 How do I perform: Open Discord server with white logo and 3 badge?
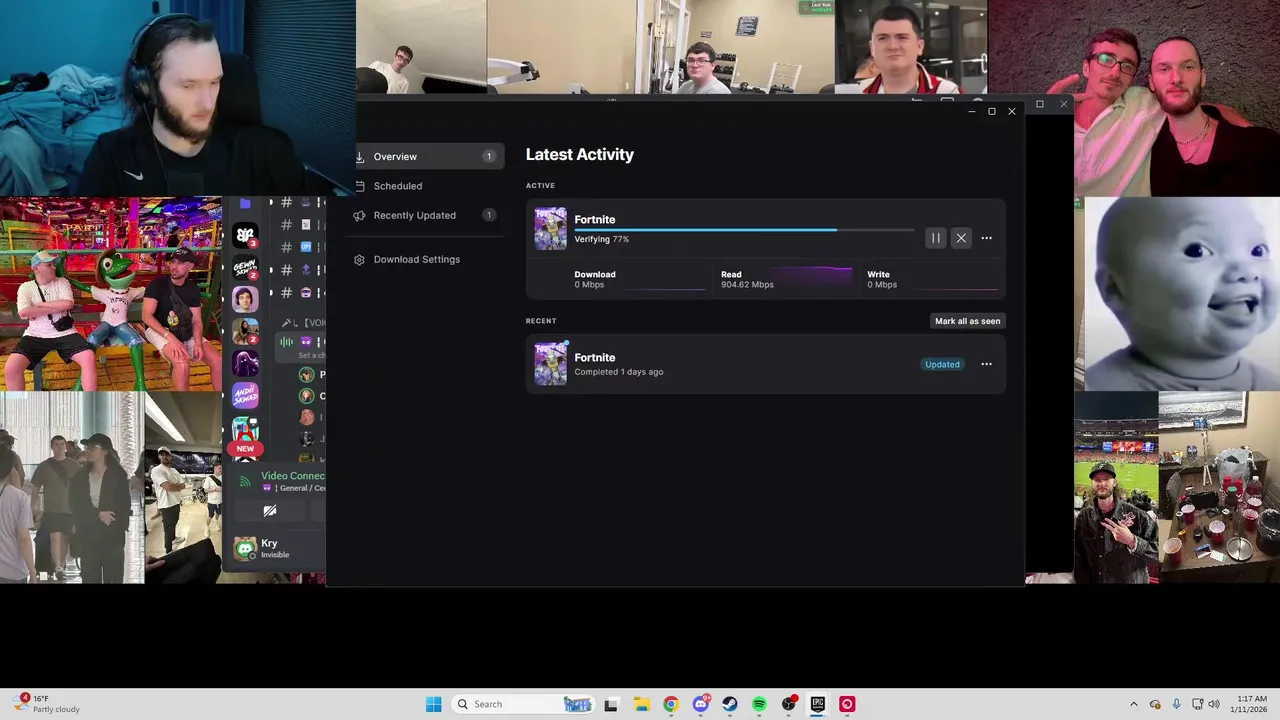[x=245, y=235]
